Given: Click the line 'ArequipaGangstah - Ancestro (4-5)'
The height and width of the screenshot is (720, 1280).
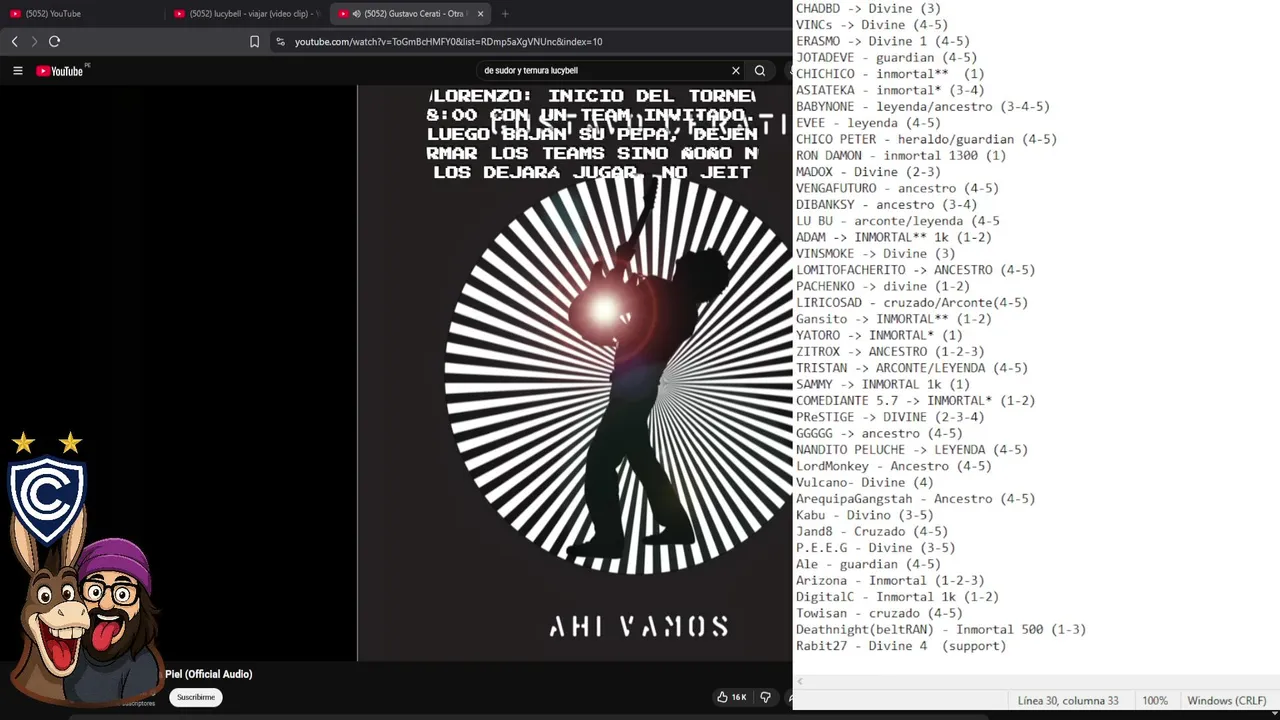Looking at the screenshot, I should pyautogui.click(x=915, y=498).
